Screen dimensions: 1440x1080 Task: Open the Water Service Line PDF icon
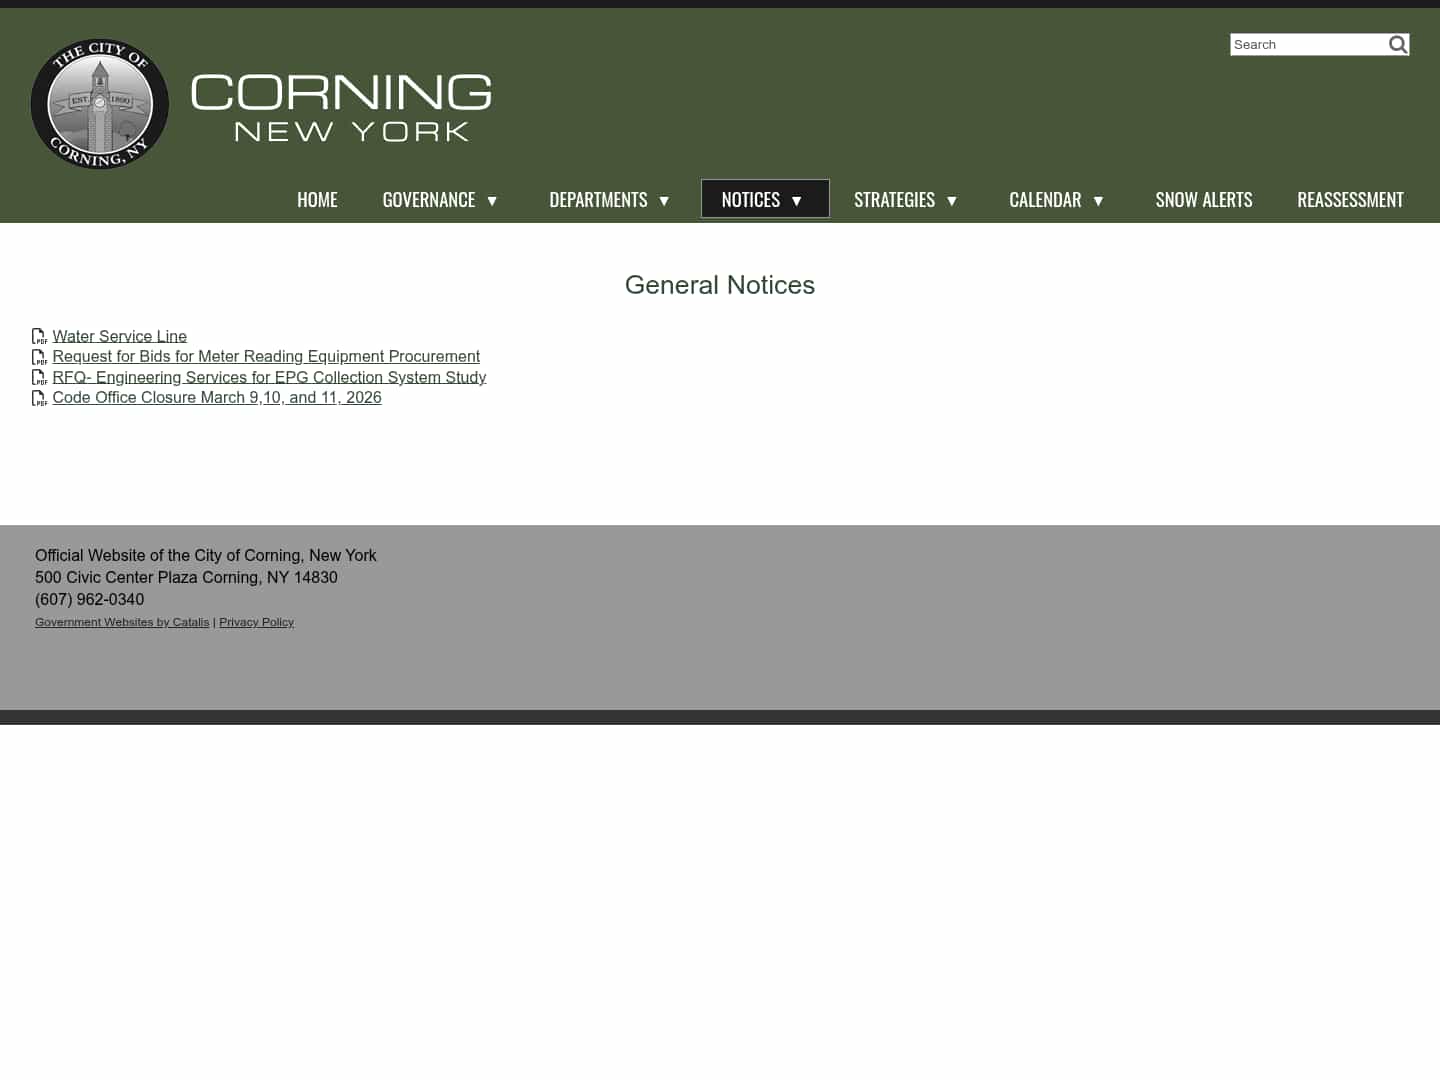tap(40, 337)
